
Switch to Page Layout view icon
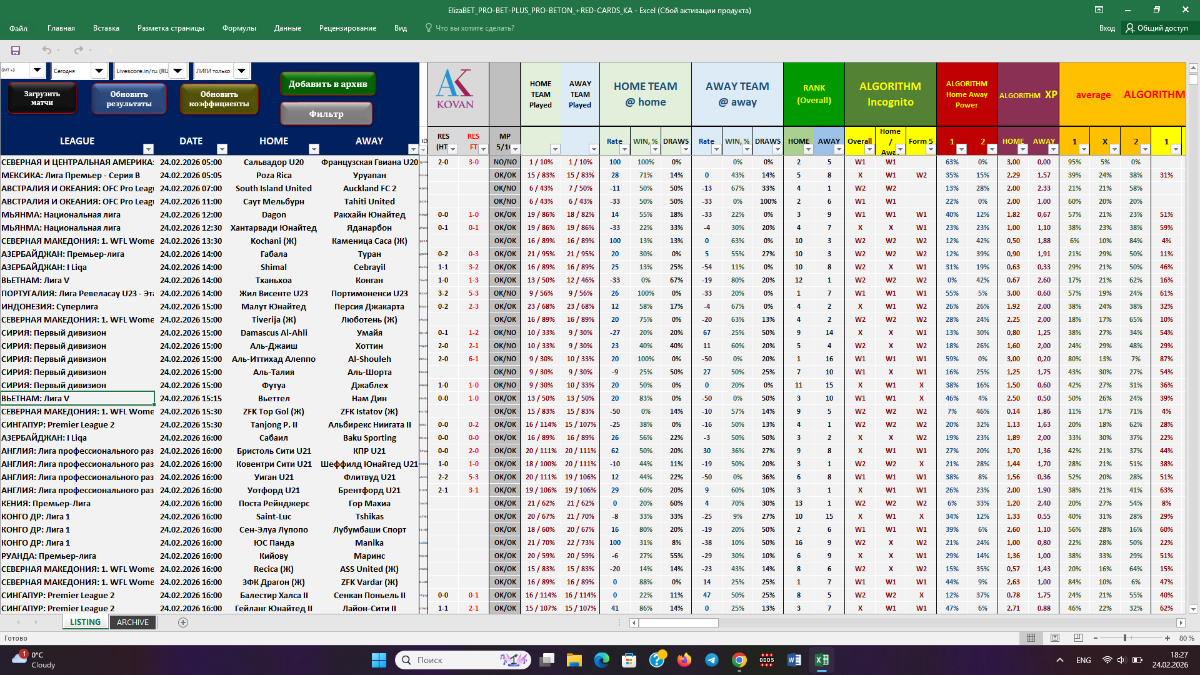point(1053,638)
